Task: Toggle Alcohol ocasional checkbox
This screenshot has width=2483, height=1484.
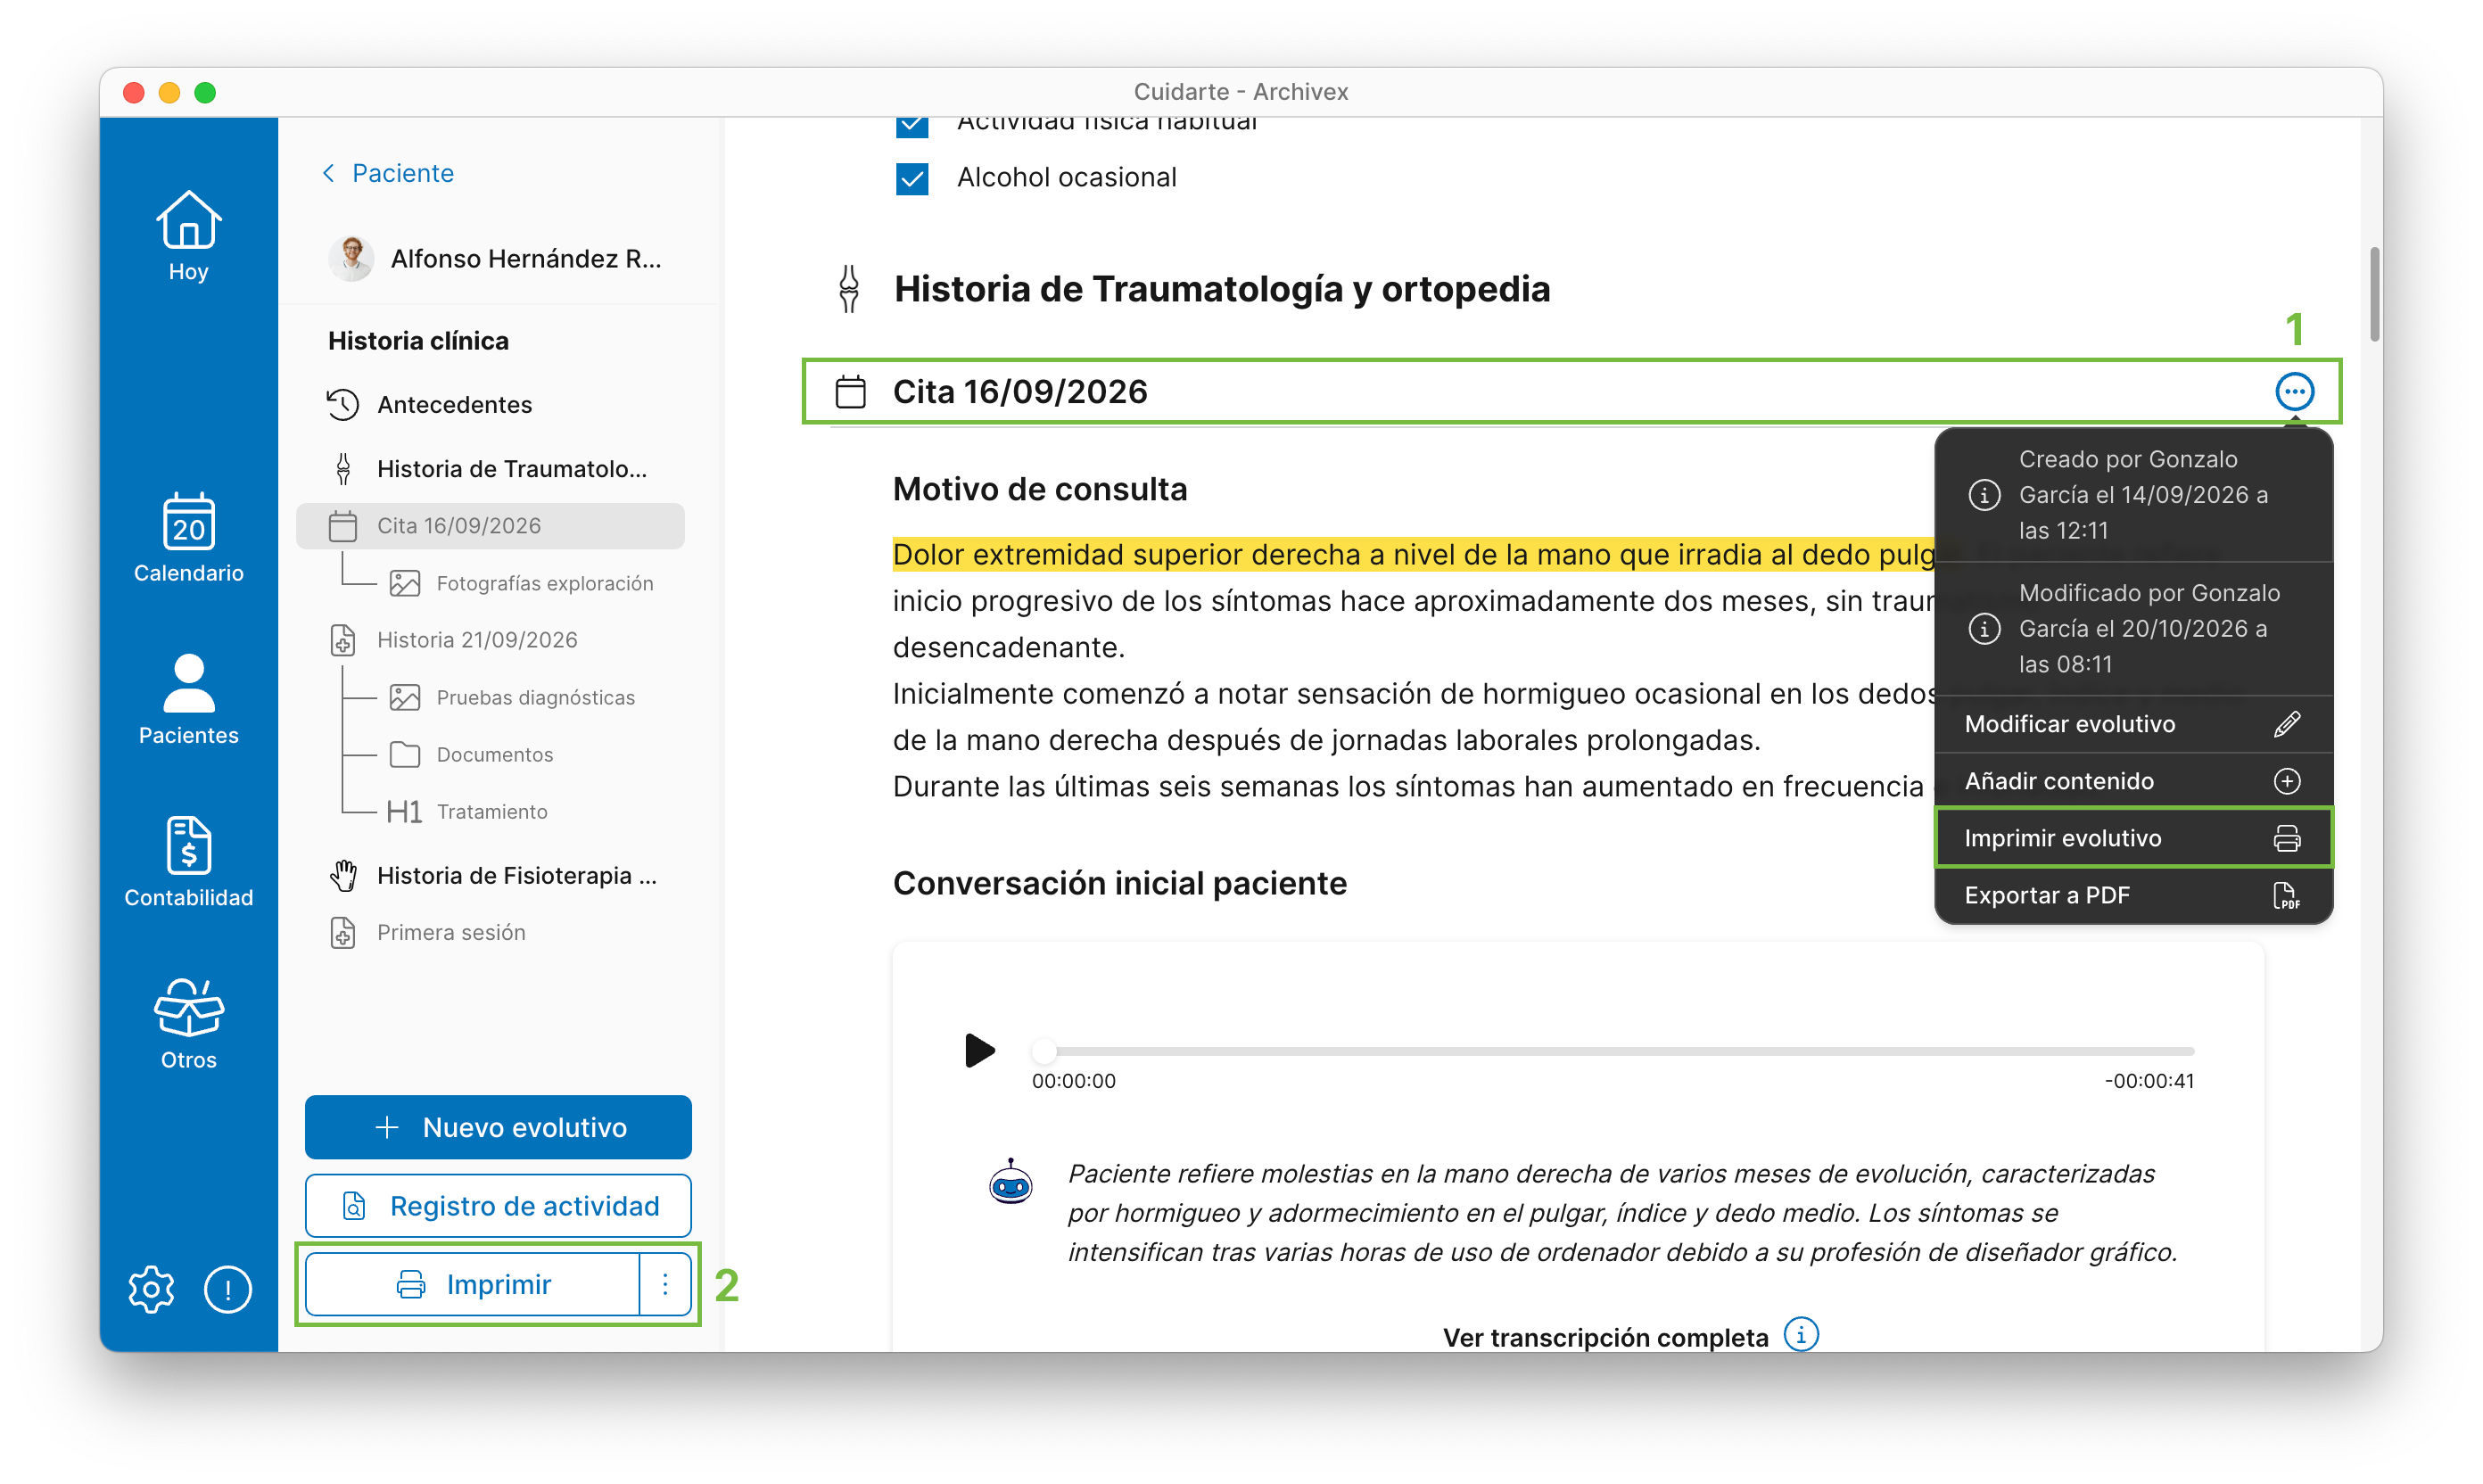Action: pyautogui.click(x=912, y=178)
